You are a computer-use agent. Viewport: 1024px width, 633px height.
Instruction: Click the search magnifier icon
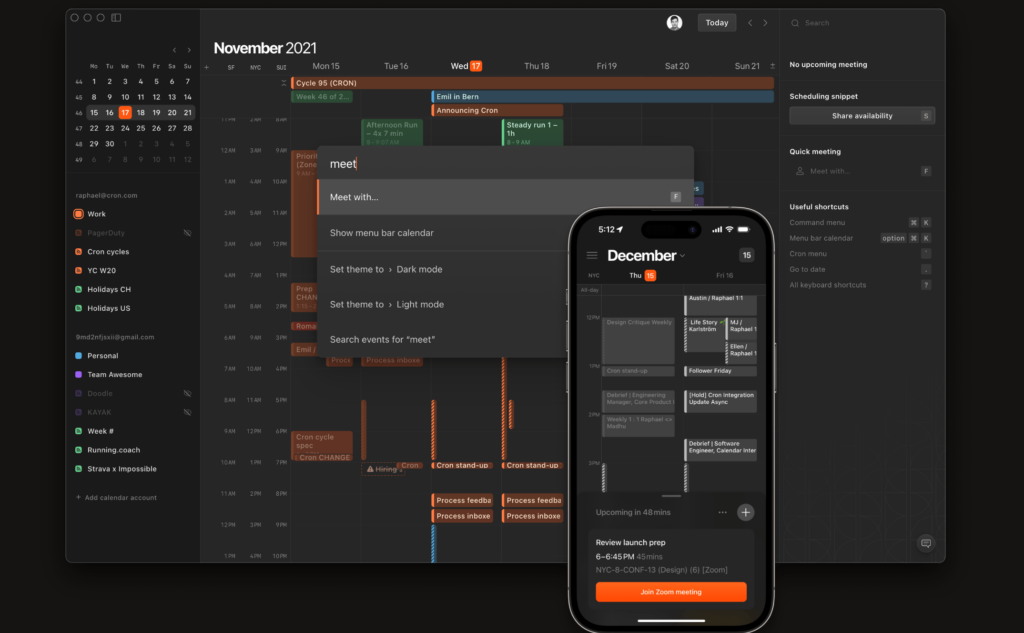point(795,23)
